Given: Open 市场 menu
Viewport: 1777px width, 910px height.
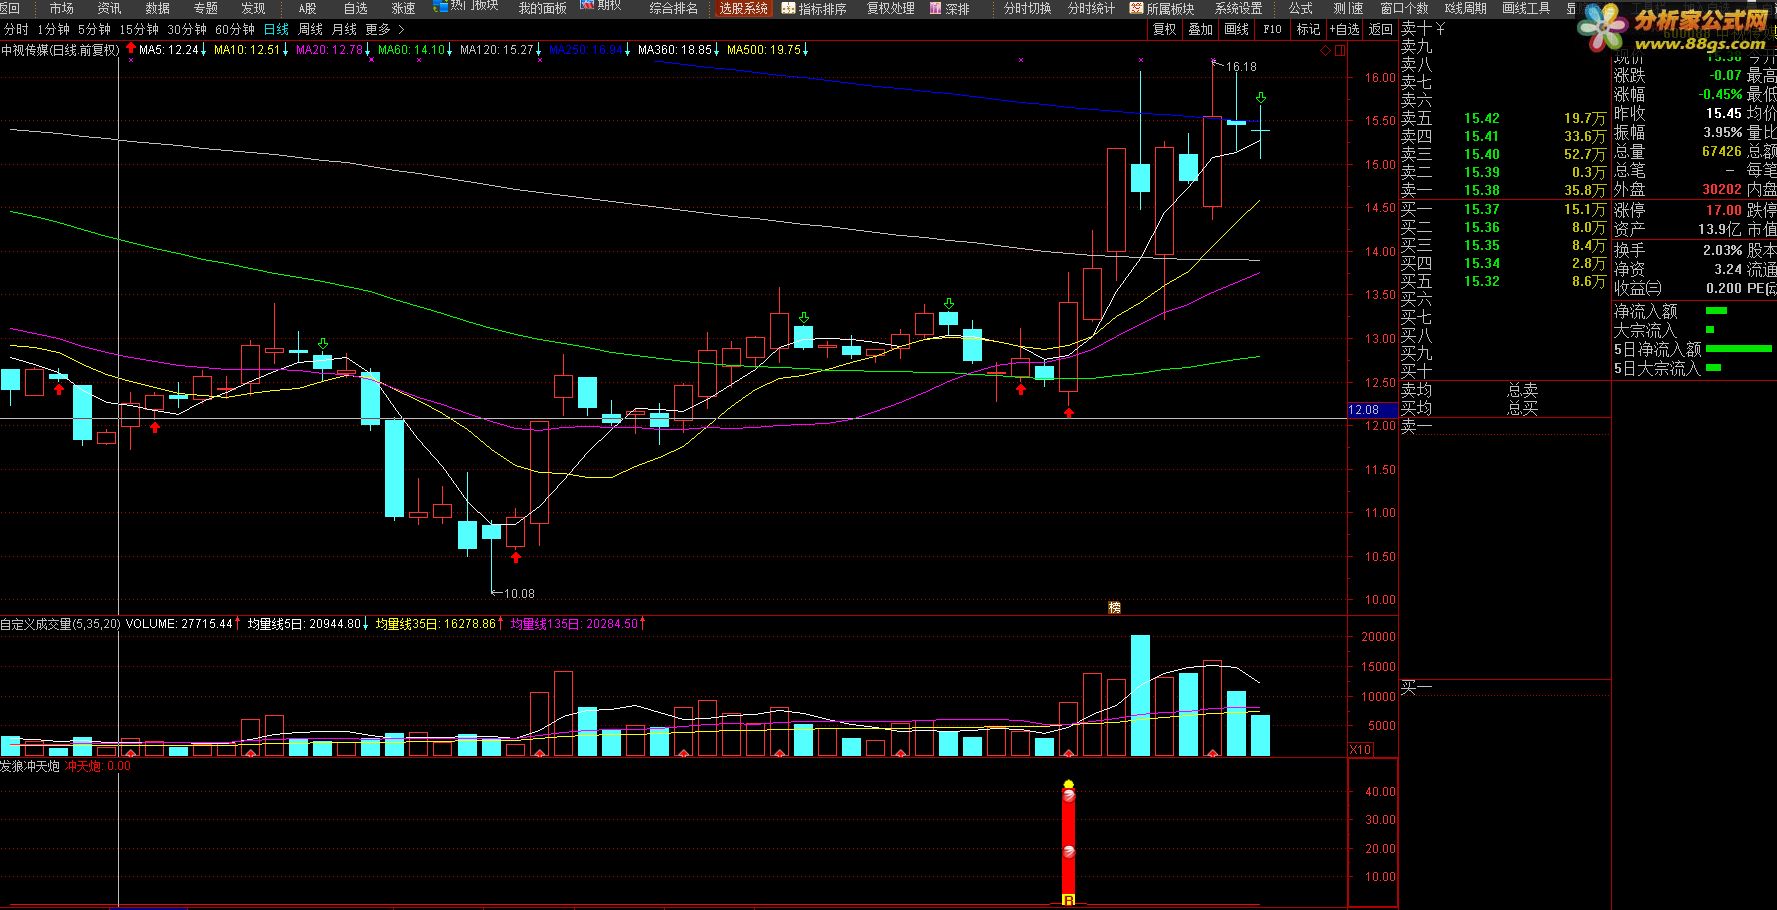Looking at the screenshot, I should click(61, 8).
